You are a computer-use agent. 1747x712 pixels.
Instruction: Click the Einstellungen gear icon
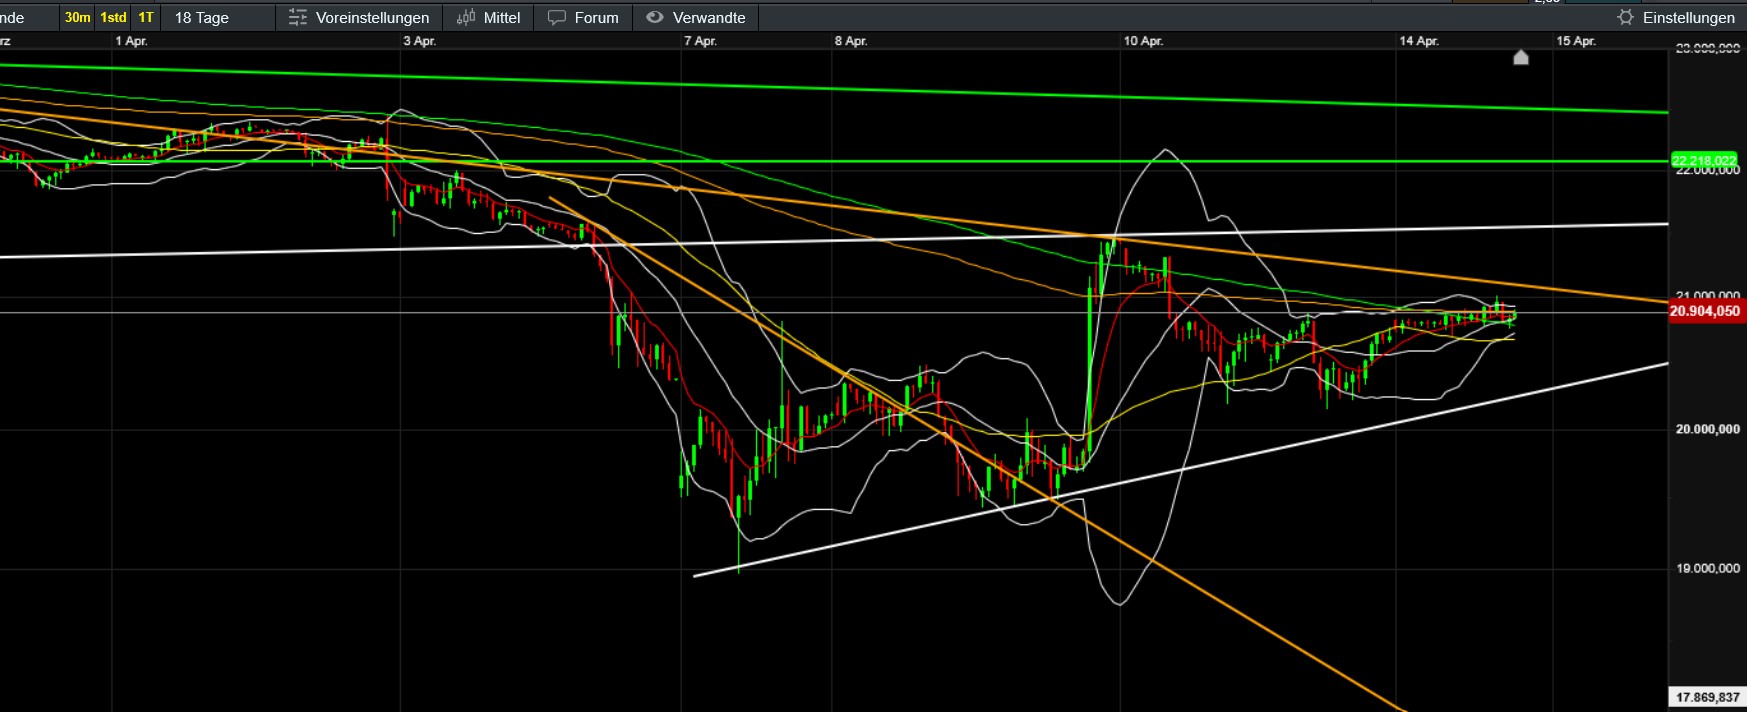pos(1625,17)
